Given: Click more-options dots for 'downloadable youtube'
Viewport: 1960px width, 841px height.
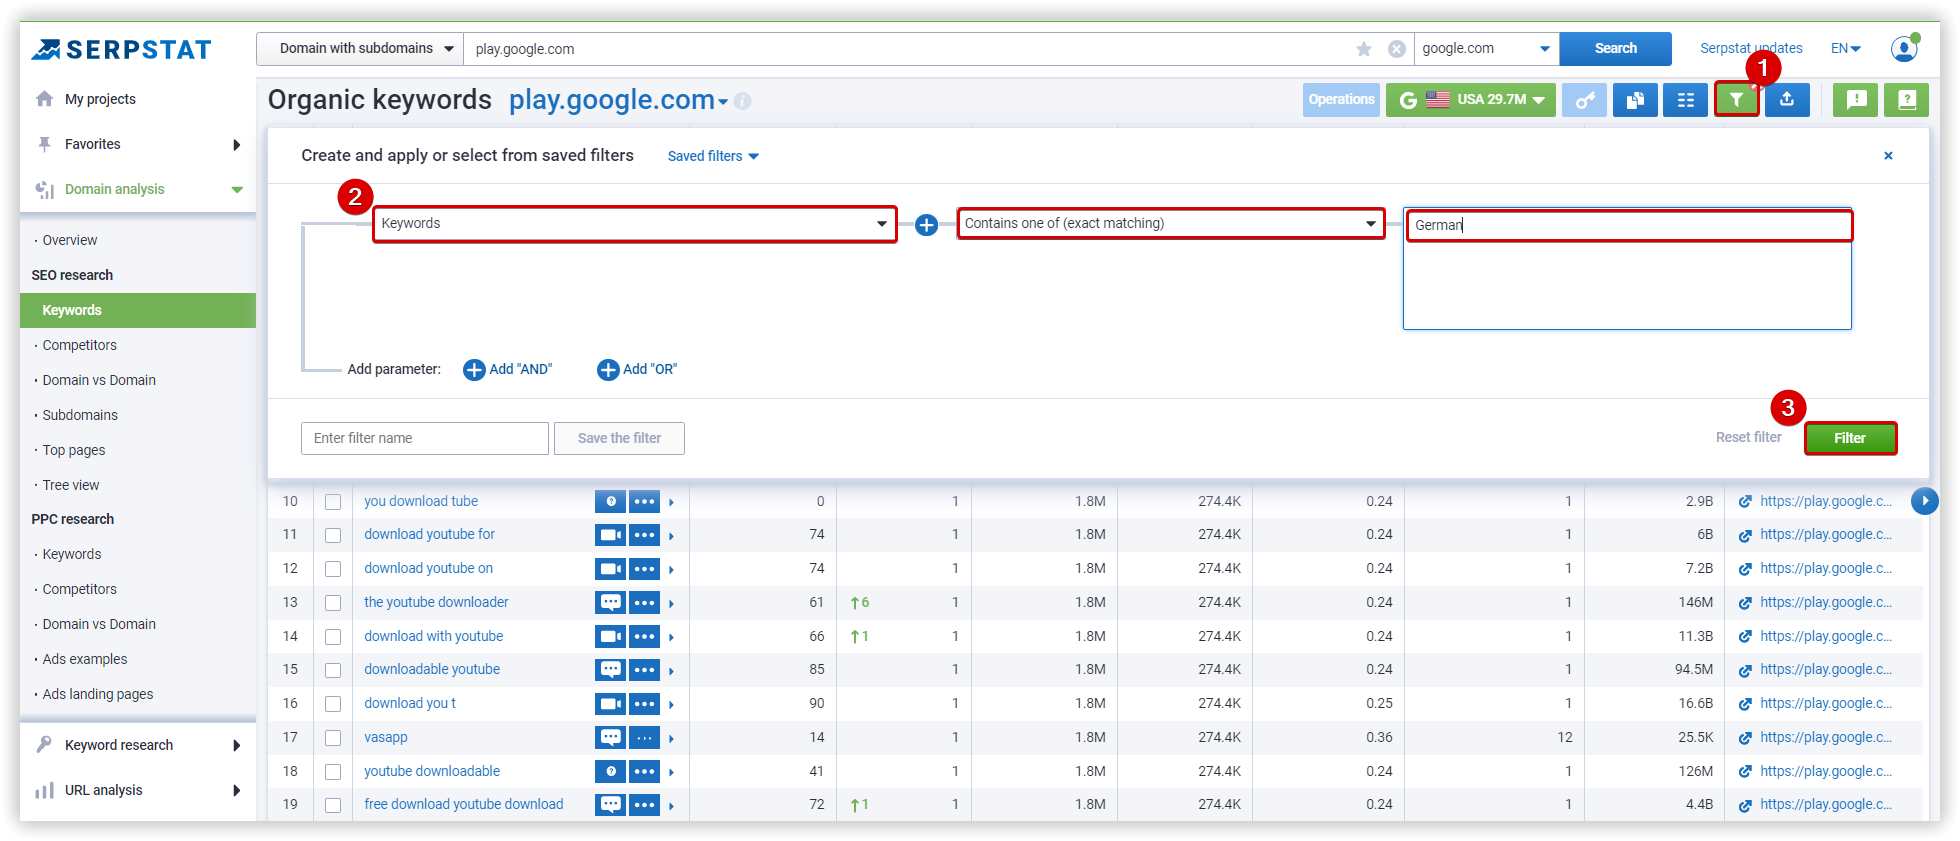Looking at the screenshot, I should [x=644, y=670].
